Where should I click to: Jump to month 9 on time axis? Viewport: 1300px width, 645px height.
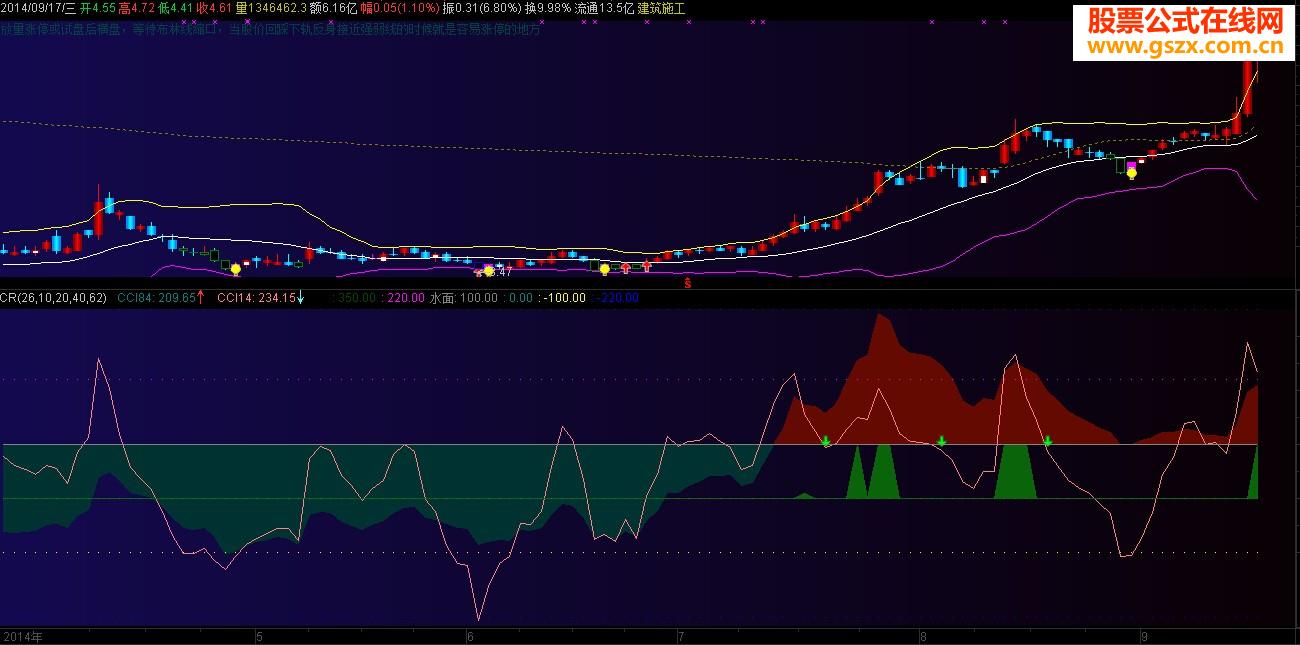(x=1144, y=636)
